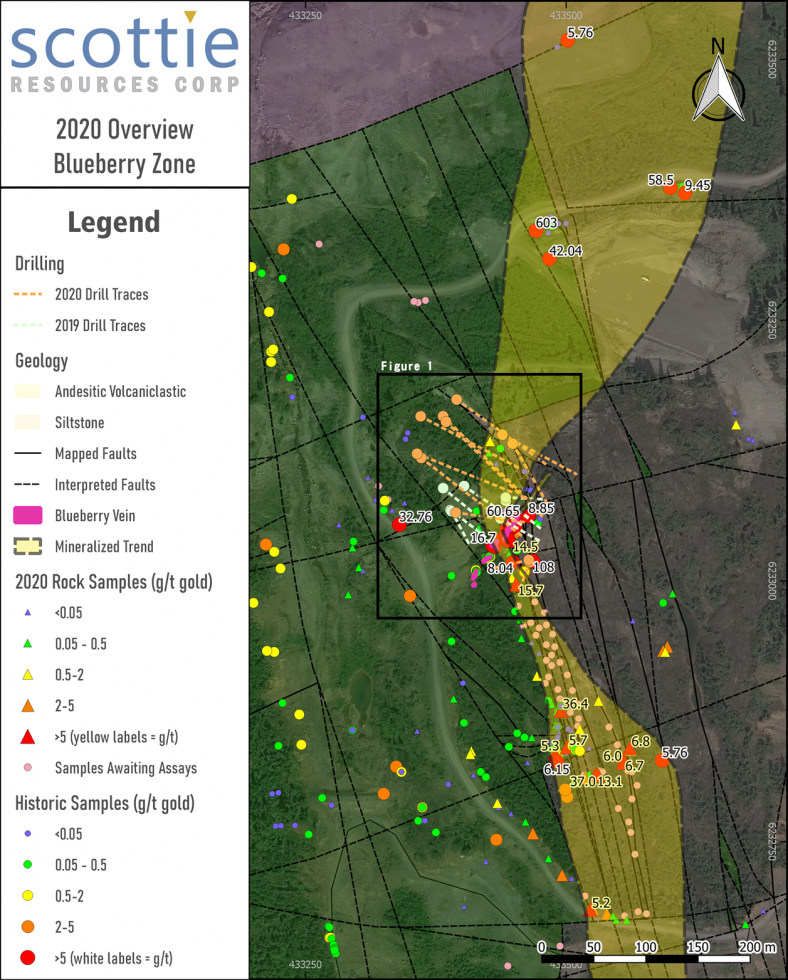Screen dimensions: 788x980
Task: Select the red triangle >5 legend symbol
Action: click(28, 737)
